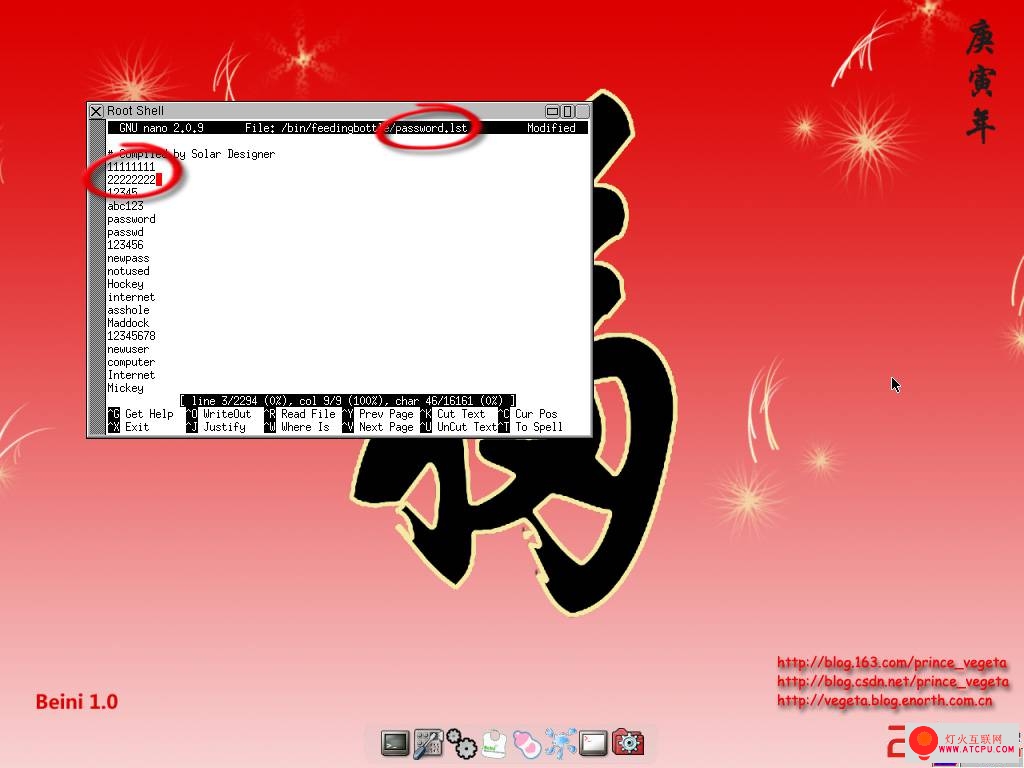Launch the white baby bib dock icon
This screenshot has width=1024, height=768.
[494, 744]
